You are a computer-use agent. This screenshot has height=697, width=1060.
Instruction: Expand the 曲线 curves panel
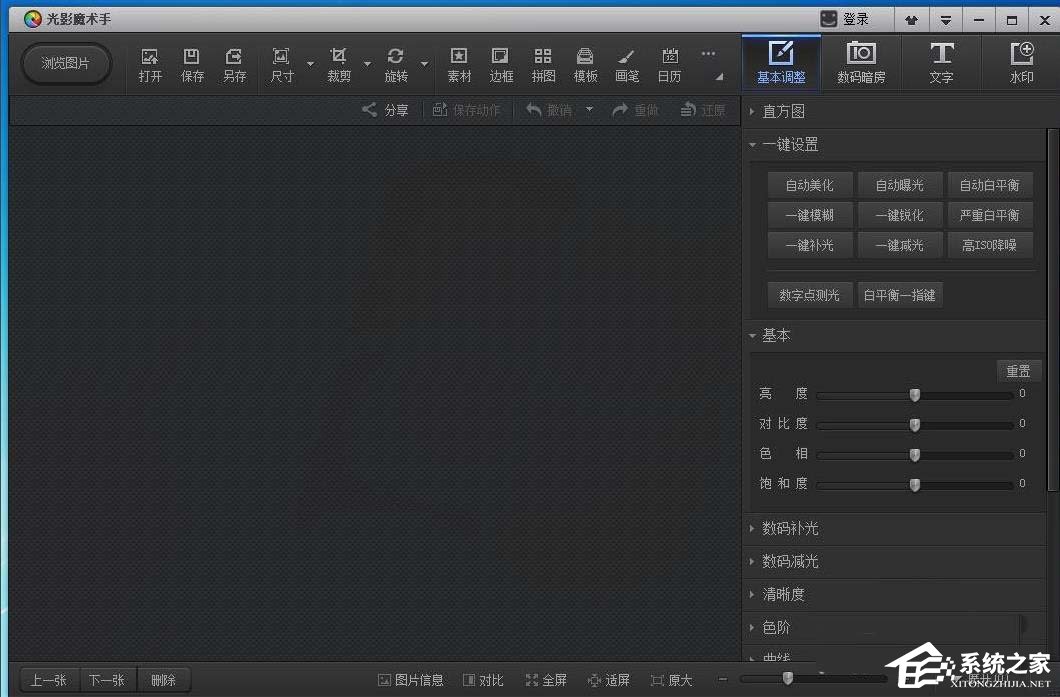click(x=775, y=655)
